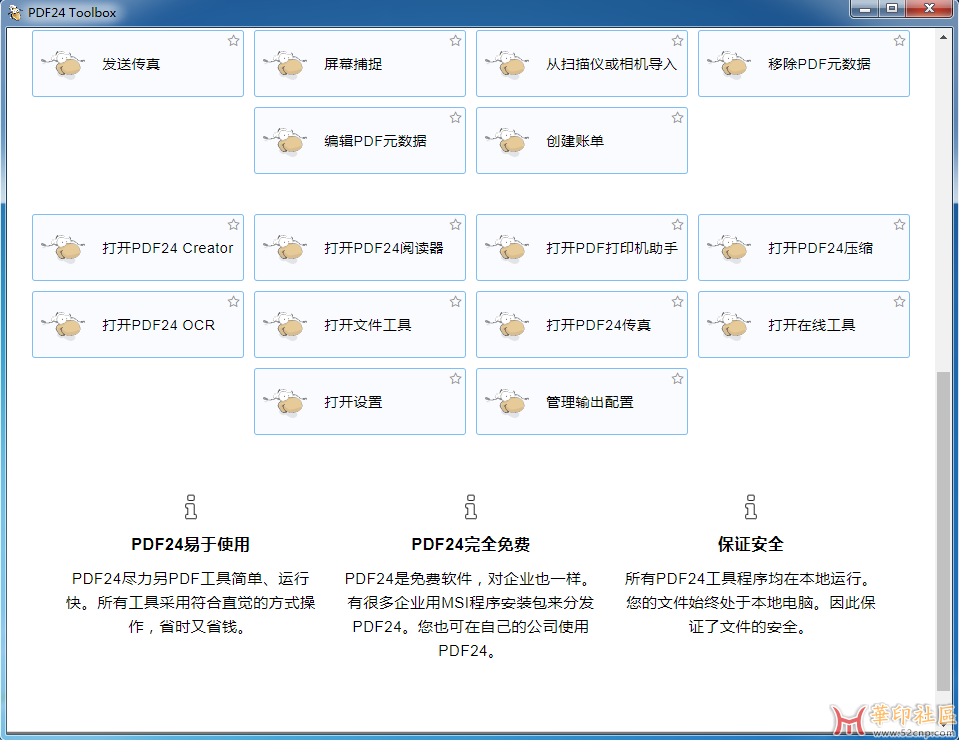This screenshot has width=959, height=740.
Task: Click info icon above PDF24易于使用
Action: [191, 507]
